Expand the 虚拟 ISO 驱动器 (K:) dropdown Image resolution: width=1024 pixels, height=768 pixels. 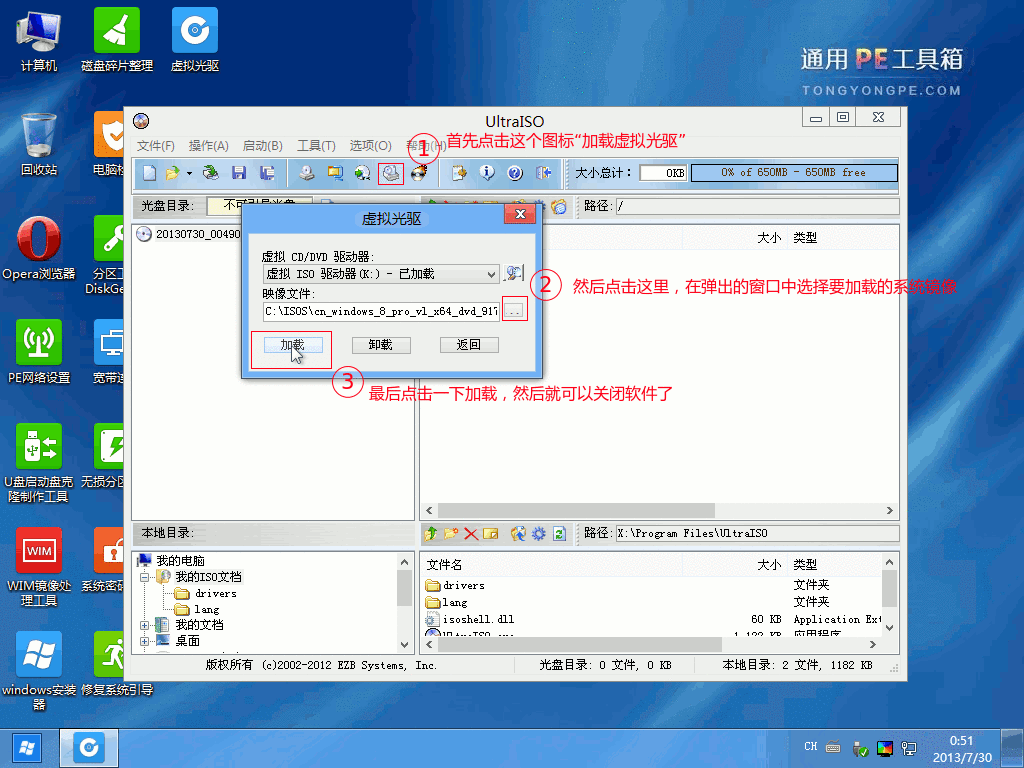click(492, 274)
